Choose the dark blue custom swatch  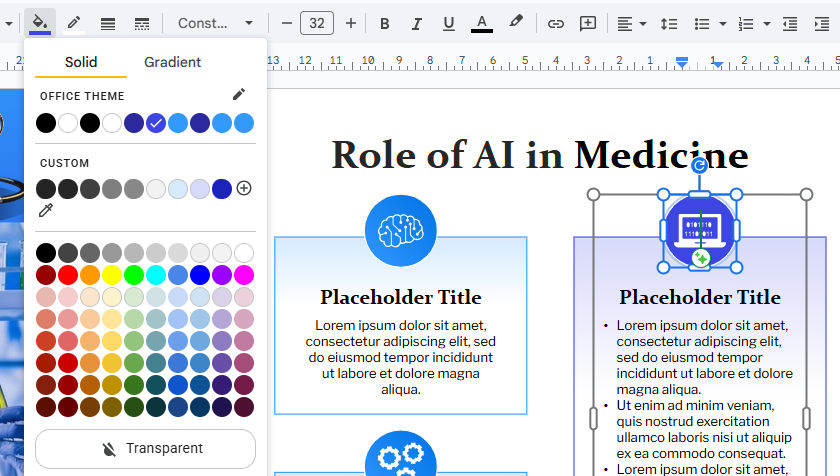[222, 188]
